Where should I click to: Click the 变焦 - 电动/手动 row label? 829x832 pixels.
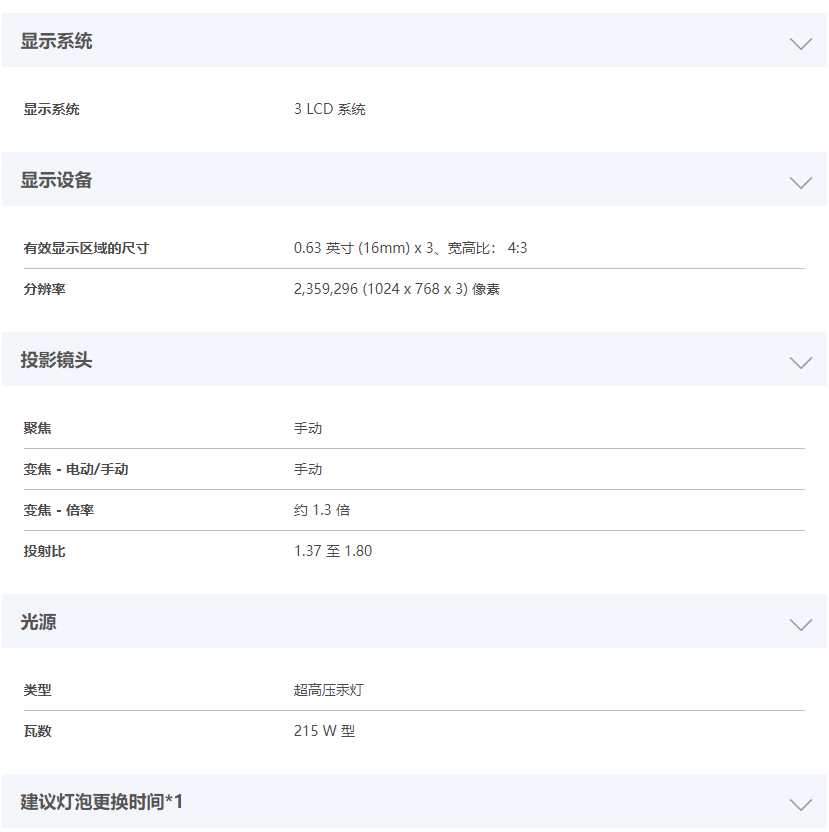(76, 469)
